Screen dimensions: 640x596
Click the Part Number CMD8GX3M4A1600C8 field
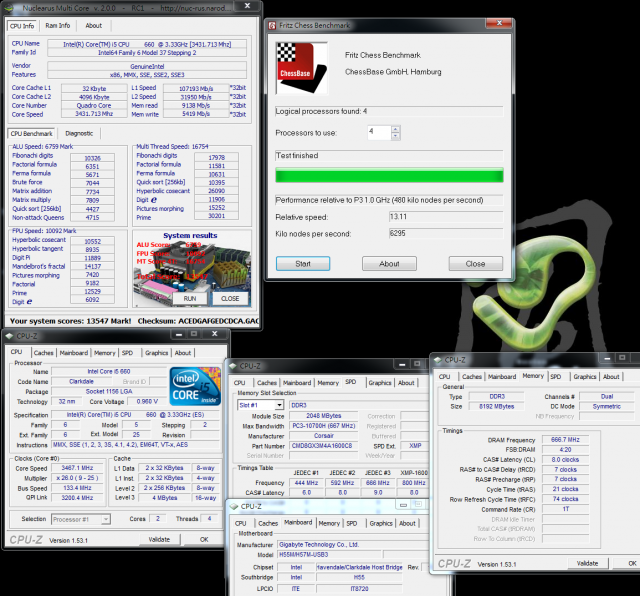322,446
